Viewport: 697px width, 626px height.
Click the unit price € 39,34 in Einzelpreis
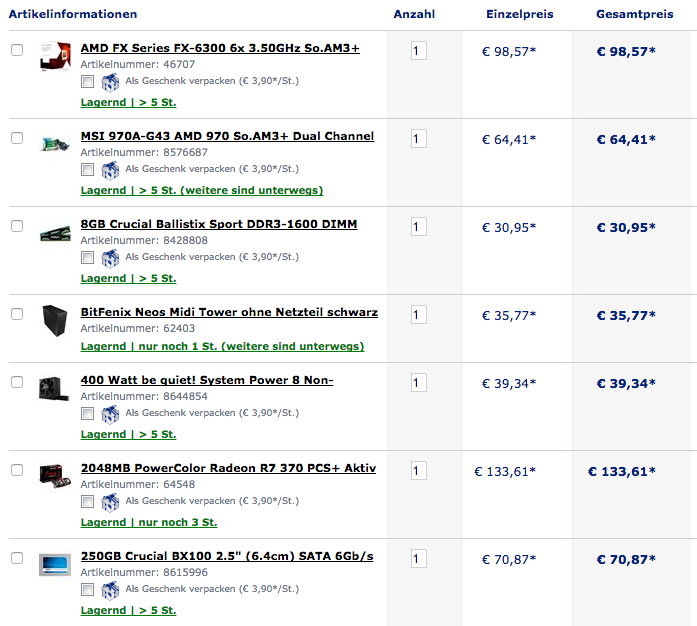pyautogui.click(x=509, y=384)
